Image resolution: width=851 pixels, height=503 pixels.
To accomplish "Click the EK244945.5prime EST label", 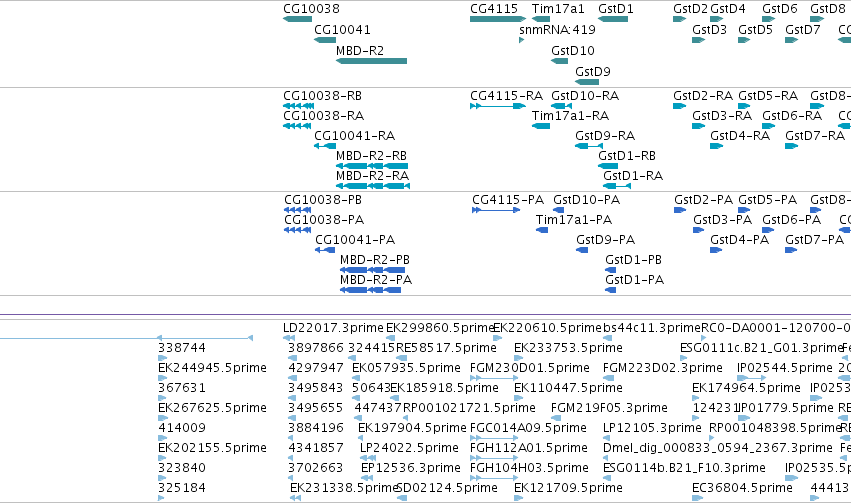I will 212,368.
